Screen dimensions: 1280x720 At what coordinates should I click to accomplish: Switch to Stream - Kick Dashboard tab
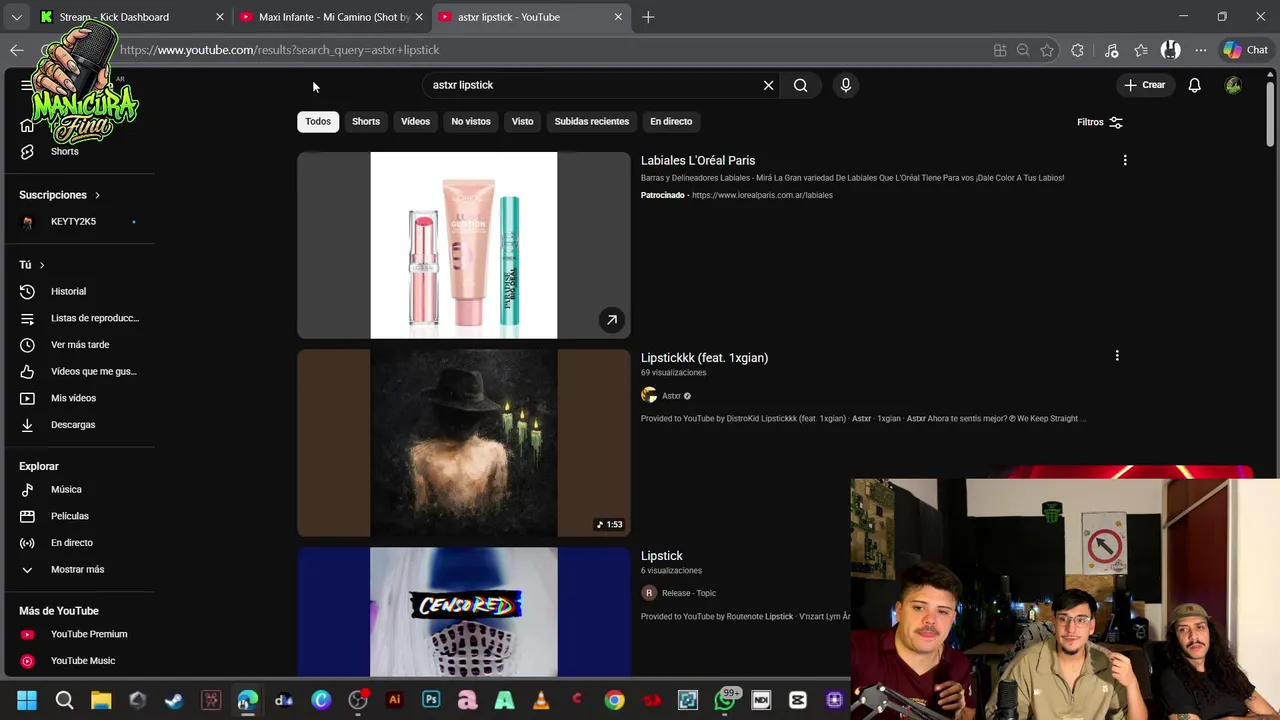130,17
